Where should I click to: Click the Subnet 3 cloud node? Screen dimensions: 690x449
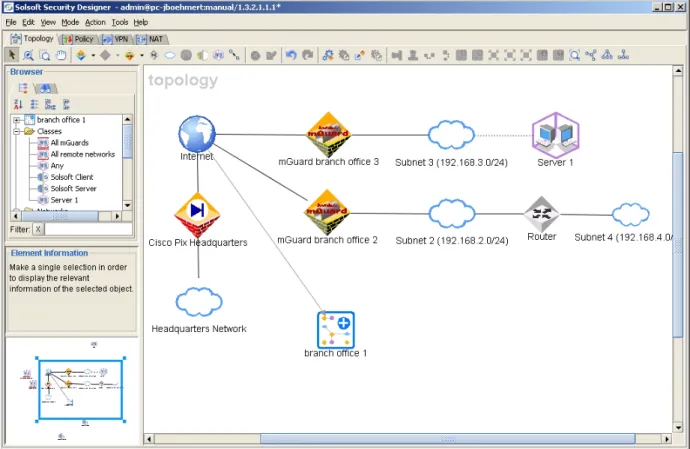pos(451,135)
